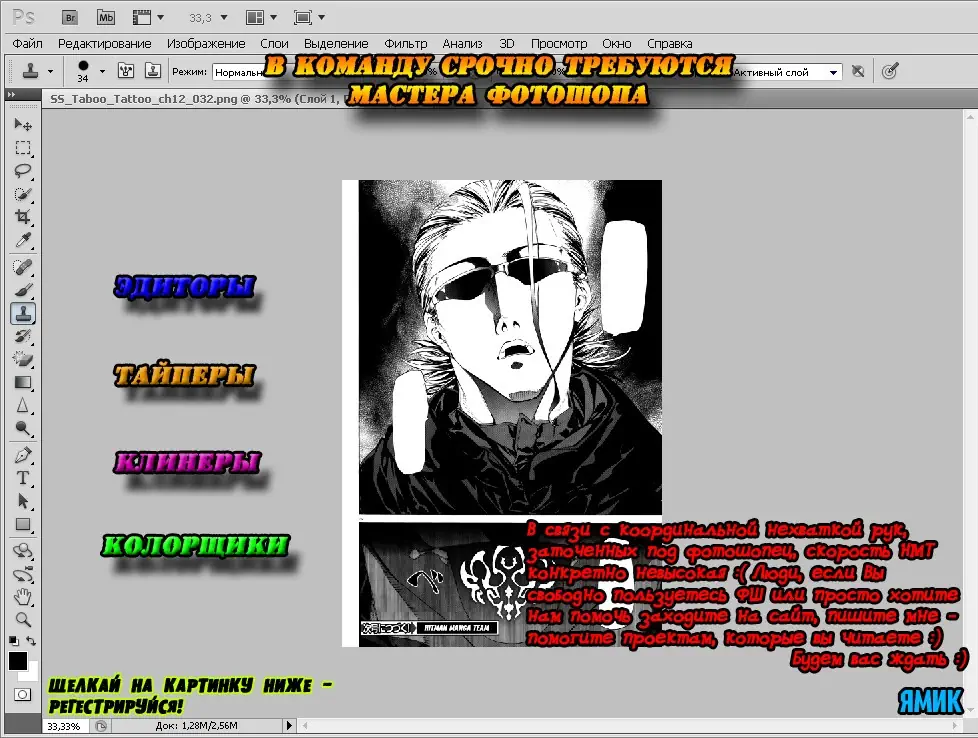978x738 pixels.
Task: Toggle ignore adjustment layers when cloning
Action: pos(857,71)
